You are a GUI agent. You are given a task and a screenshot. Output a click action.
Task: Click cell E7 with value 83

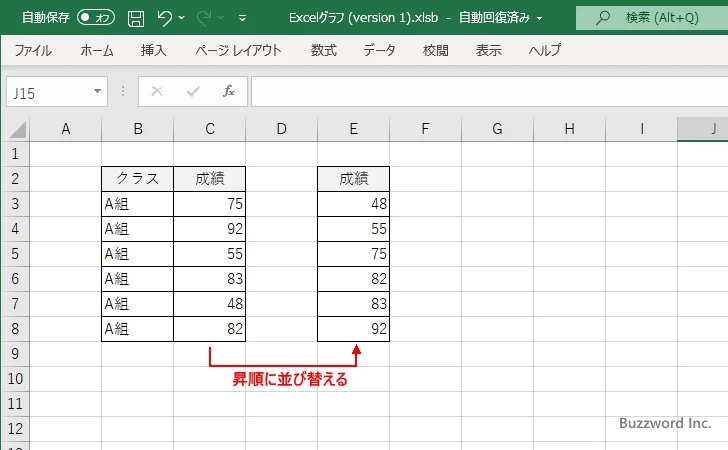click(x=353, y=304)
